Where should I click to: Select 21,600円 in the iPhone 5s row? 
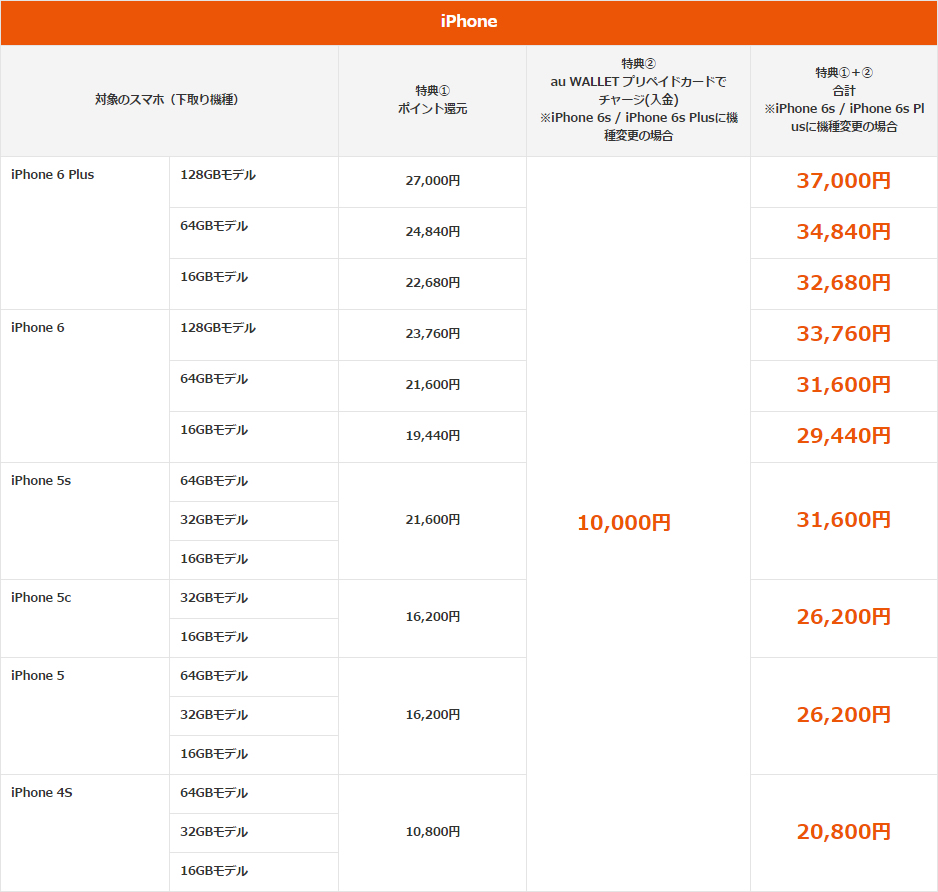click(x=433, y=520)
